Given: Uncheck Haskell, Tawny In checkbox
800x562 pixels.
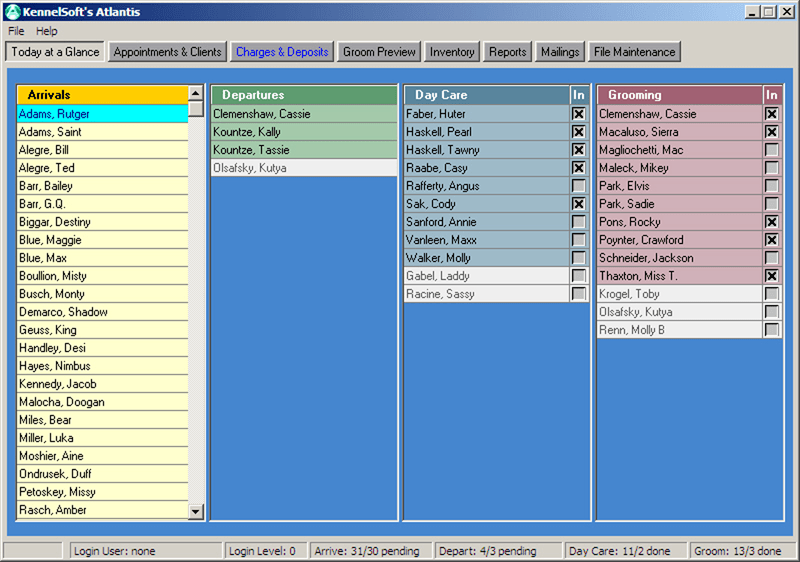Looking at the screenshot, I should click(579, 150).
